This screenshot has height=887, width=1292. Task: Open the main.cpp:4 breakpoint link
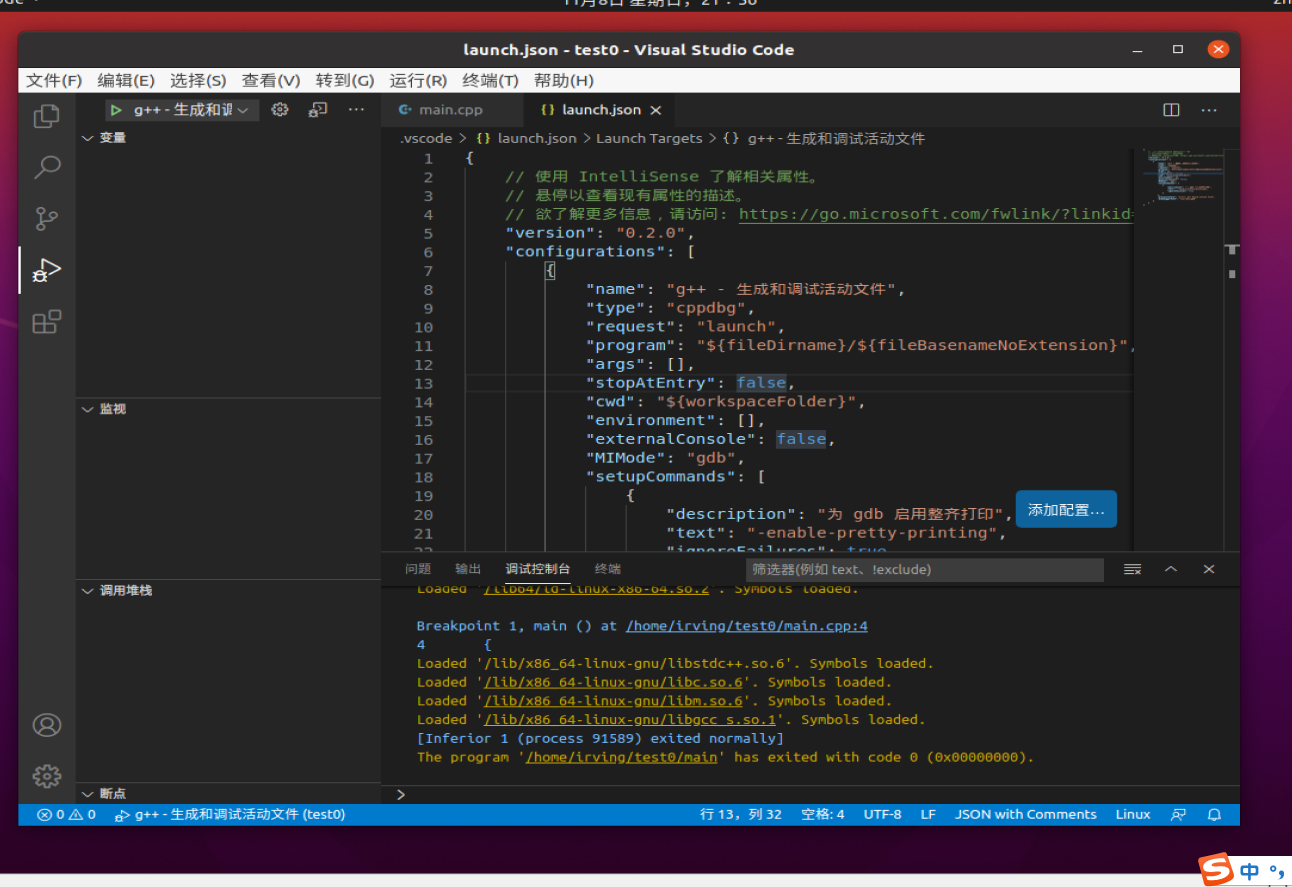(x=747, y=626)
